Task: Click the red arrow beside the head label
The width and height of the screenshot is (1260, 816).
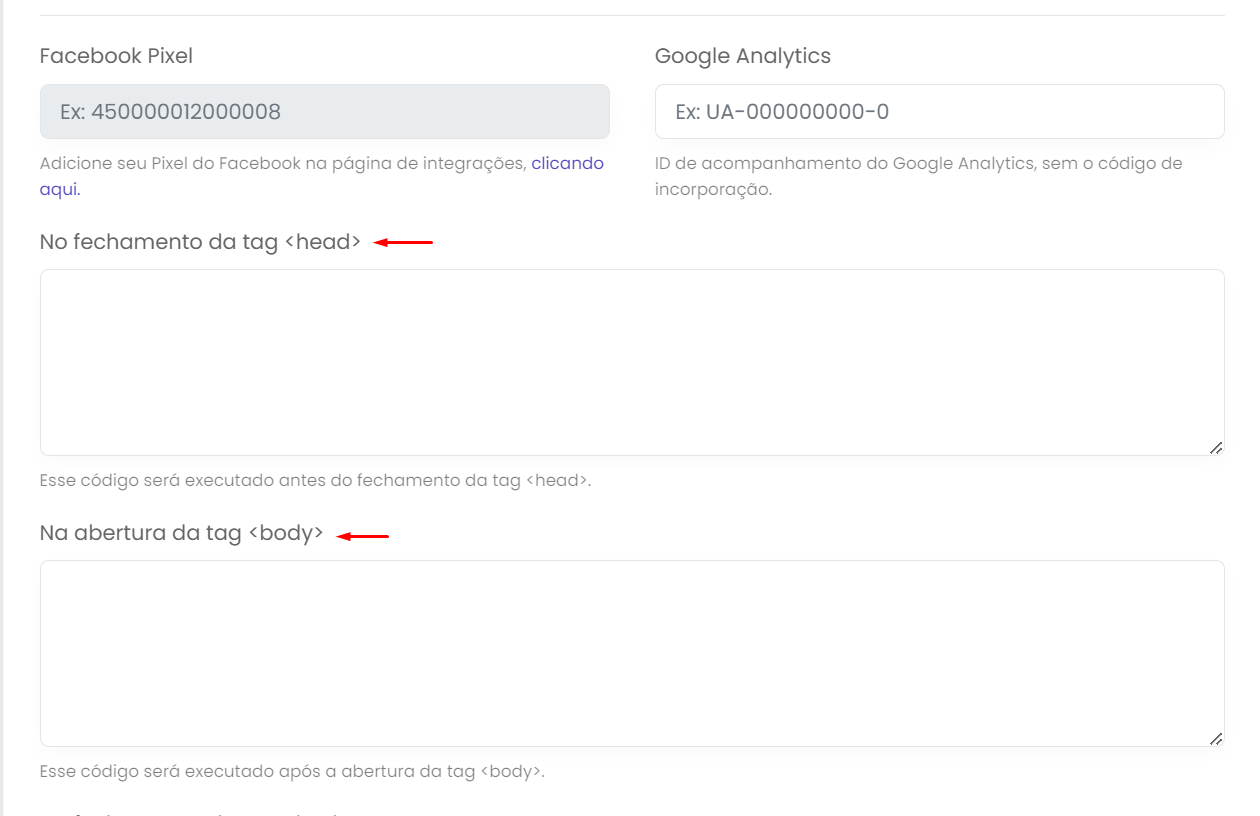Action: click(404, 242)
